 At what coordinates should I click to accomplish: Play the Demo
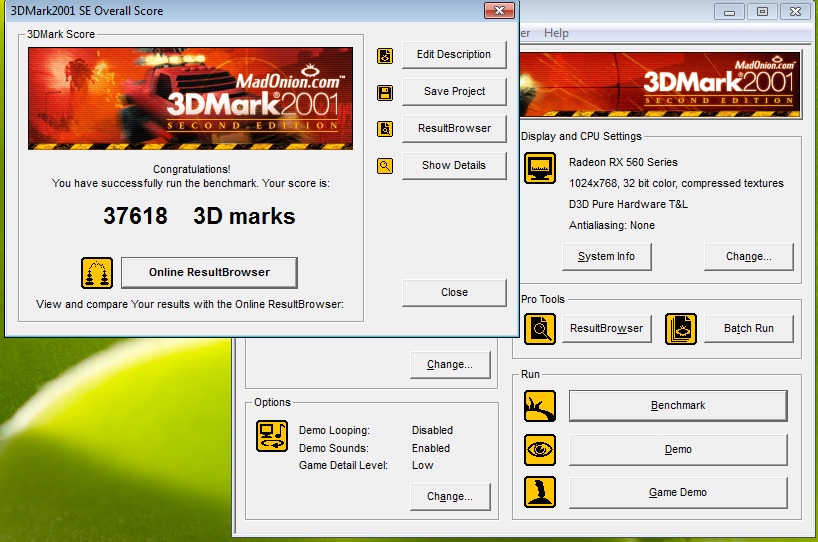pyautogui.click(x=678, y=450)
